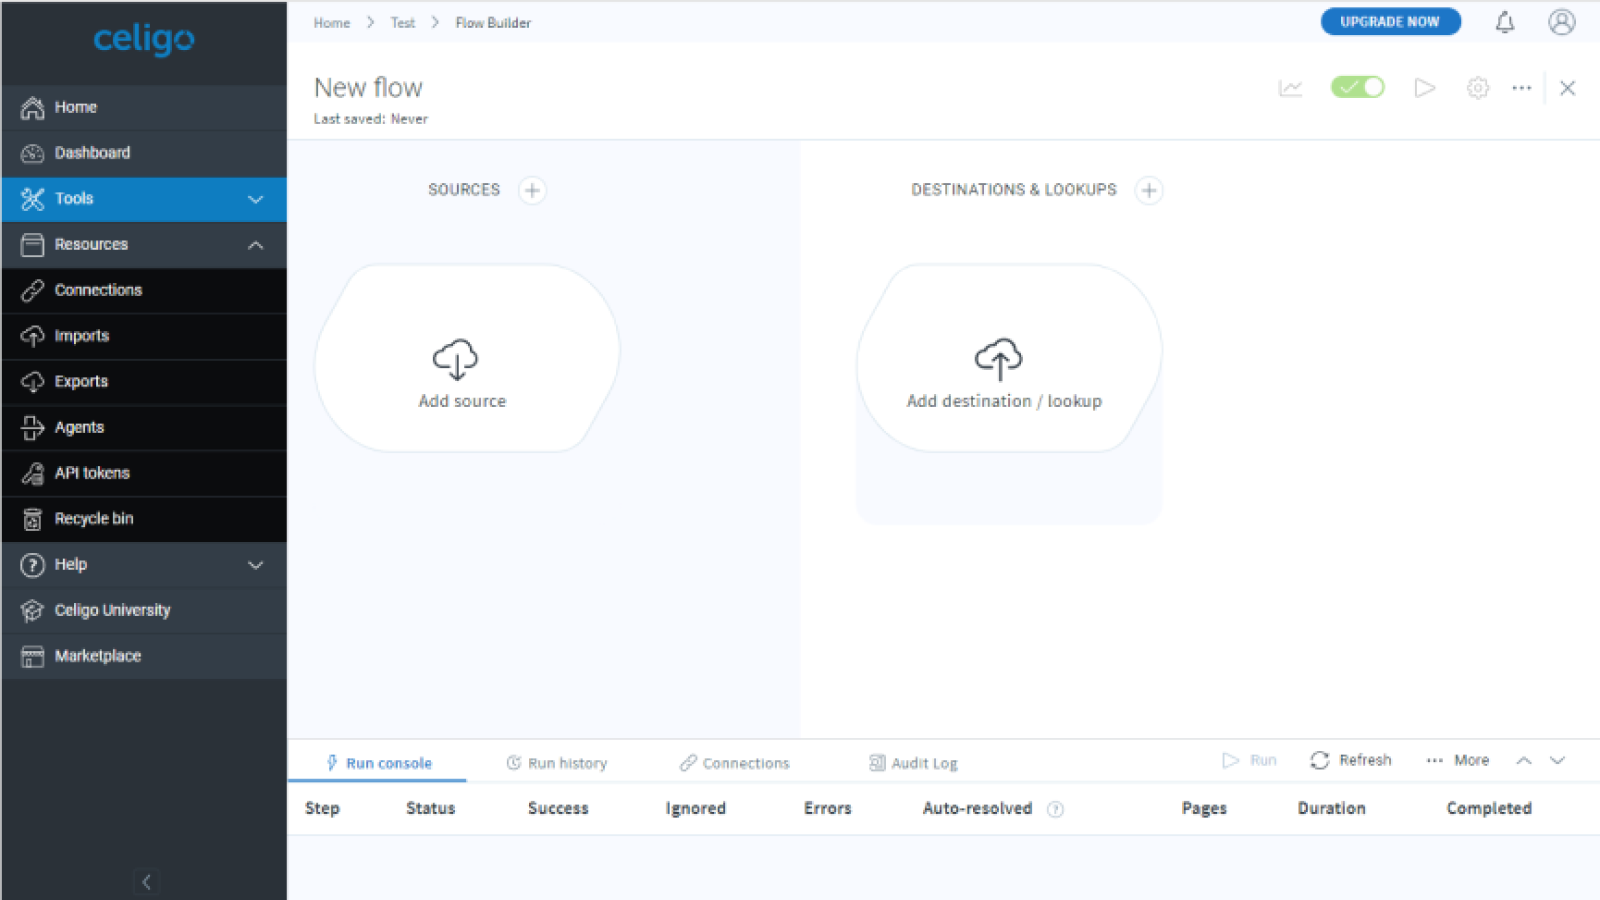This screenshot has height=900, width=1600.
Task: Open Exports under Resources
Action: click(144, 382)
